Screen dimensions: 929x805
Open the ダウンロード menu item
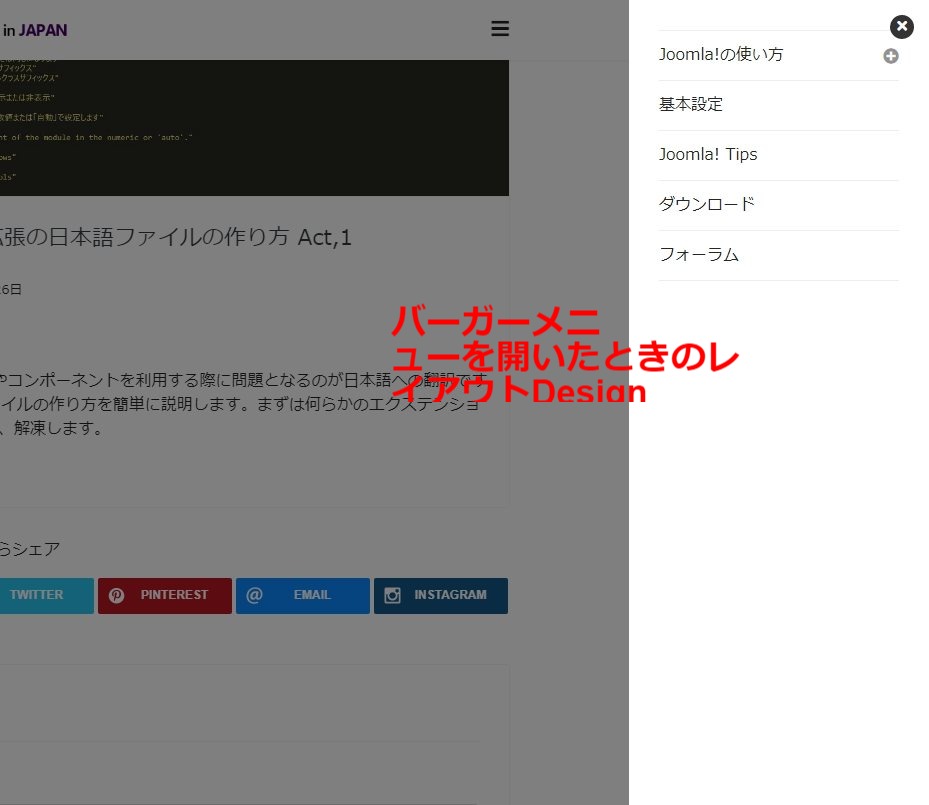706,205
